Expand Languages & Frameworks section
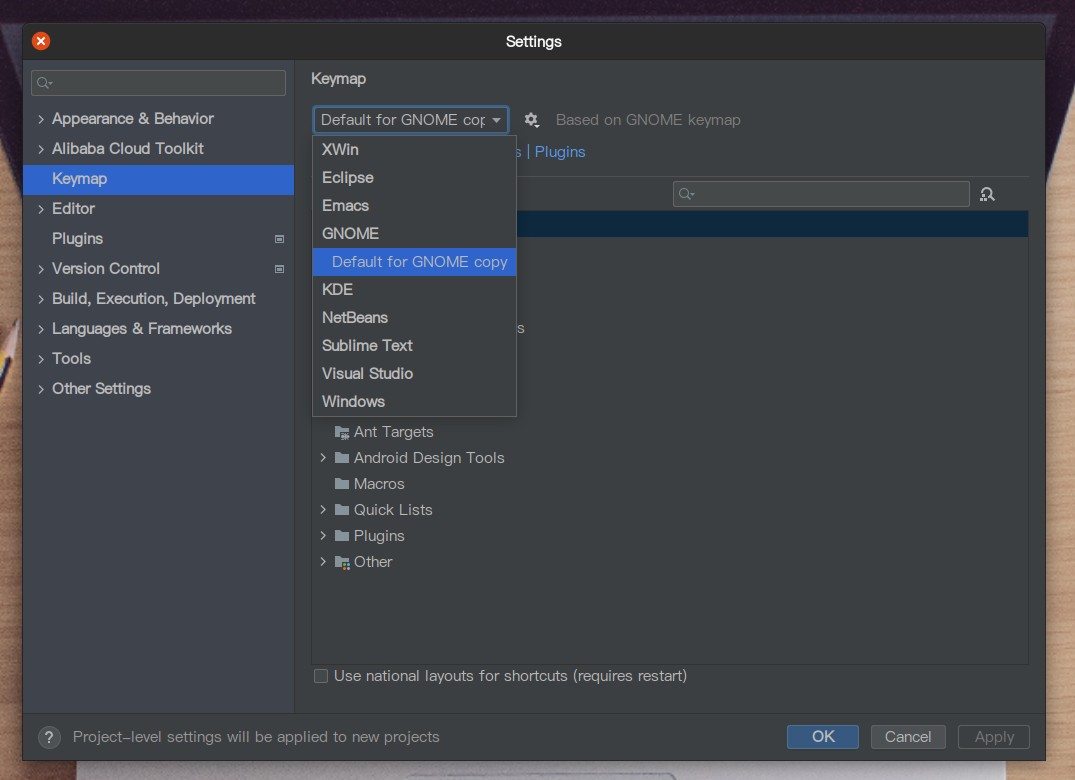 41,330
